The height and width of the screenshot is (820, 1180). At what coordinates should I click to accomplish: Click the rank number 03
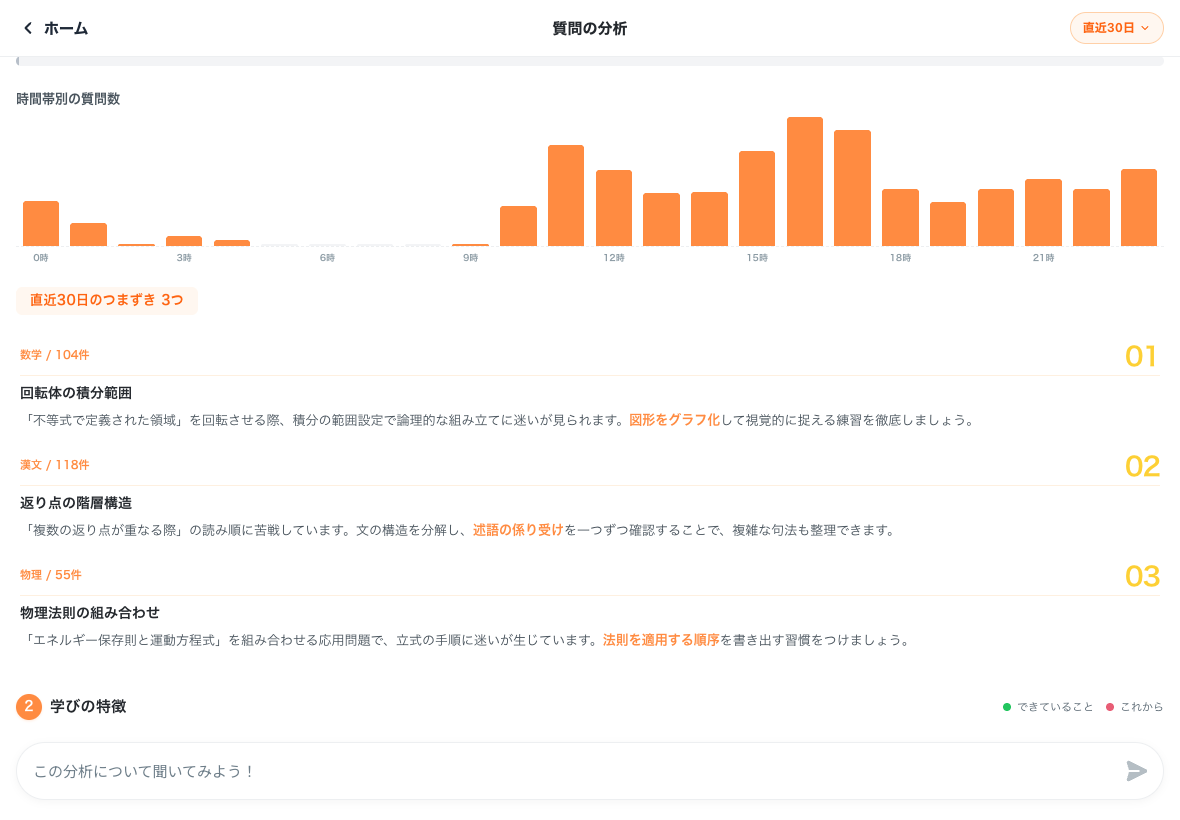(x=1142, y=576)
